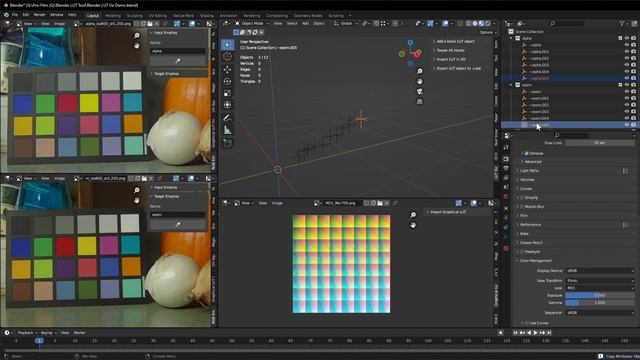Hide the asam collection via eye icon
This screenshot has width=640, height=360.
coord(627,85)
